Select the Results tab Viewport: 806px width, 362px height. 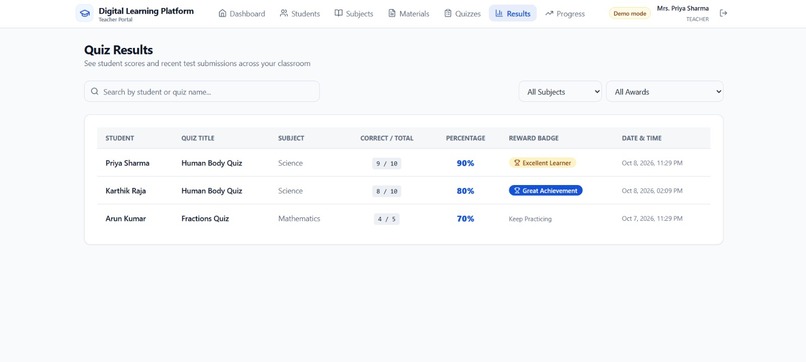512,14
